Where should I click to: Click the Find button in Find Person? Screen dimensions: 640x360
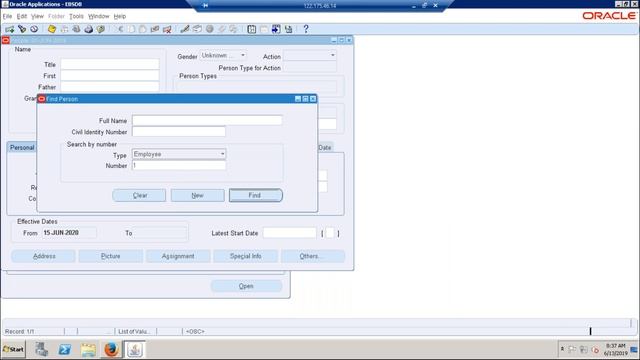tap(256, 195)
